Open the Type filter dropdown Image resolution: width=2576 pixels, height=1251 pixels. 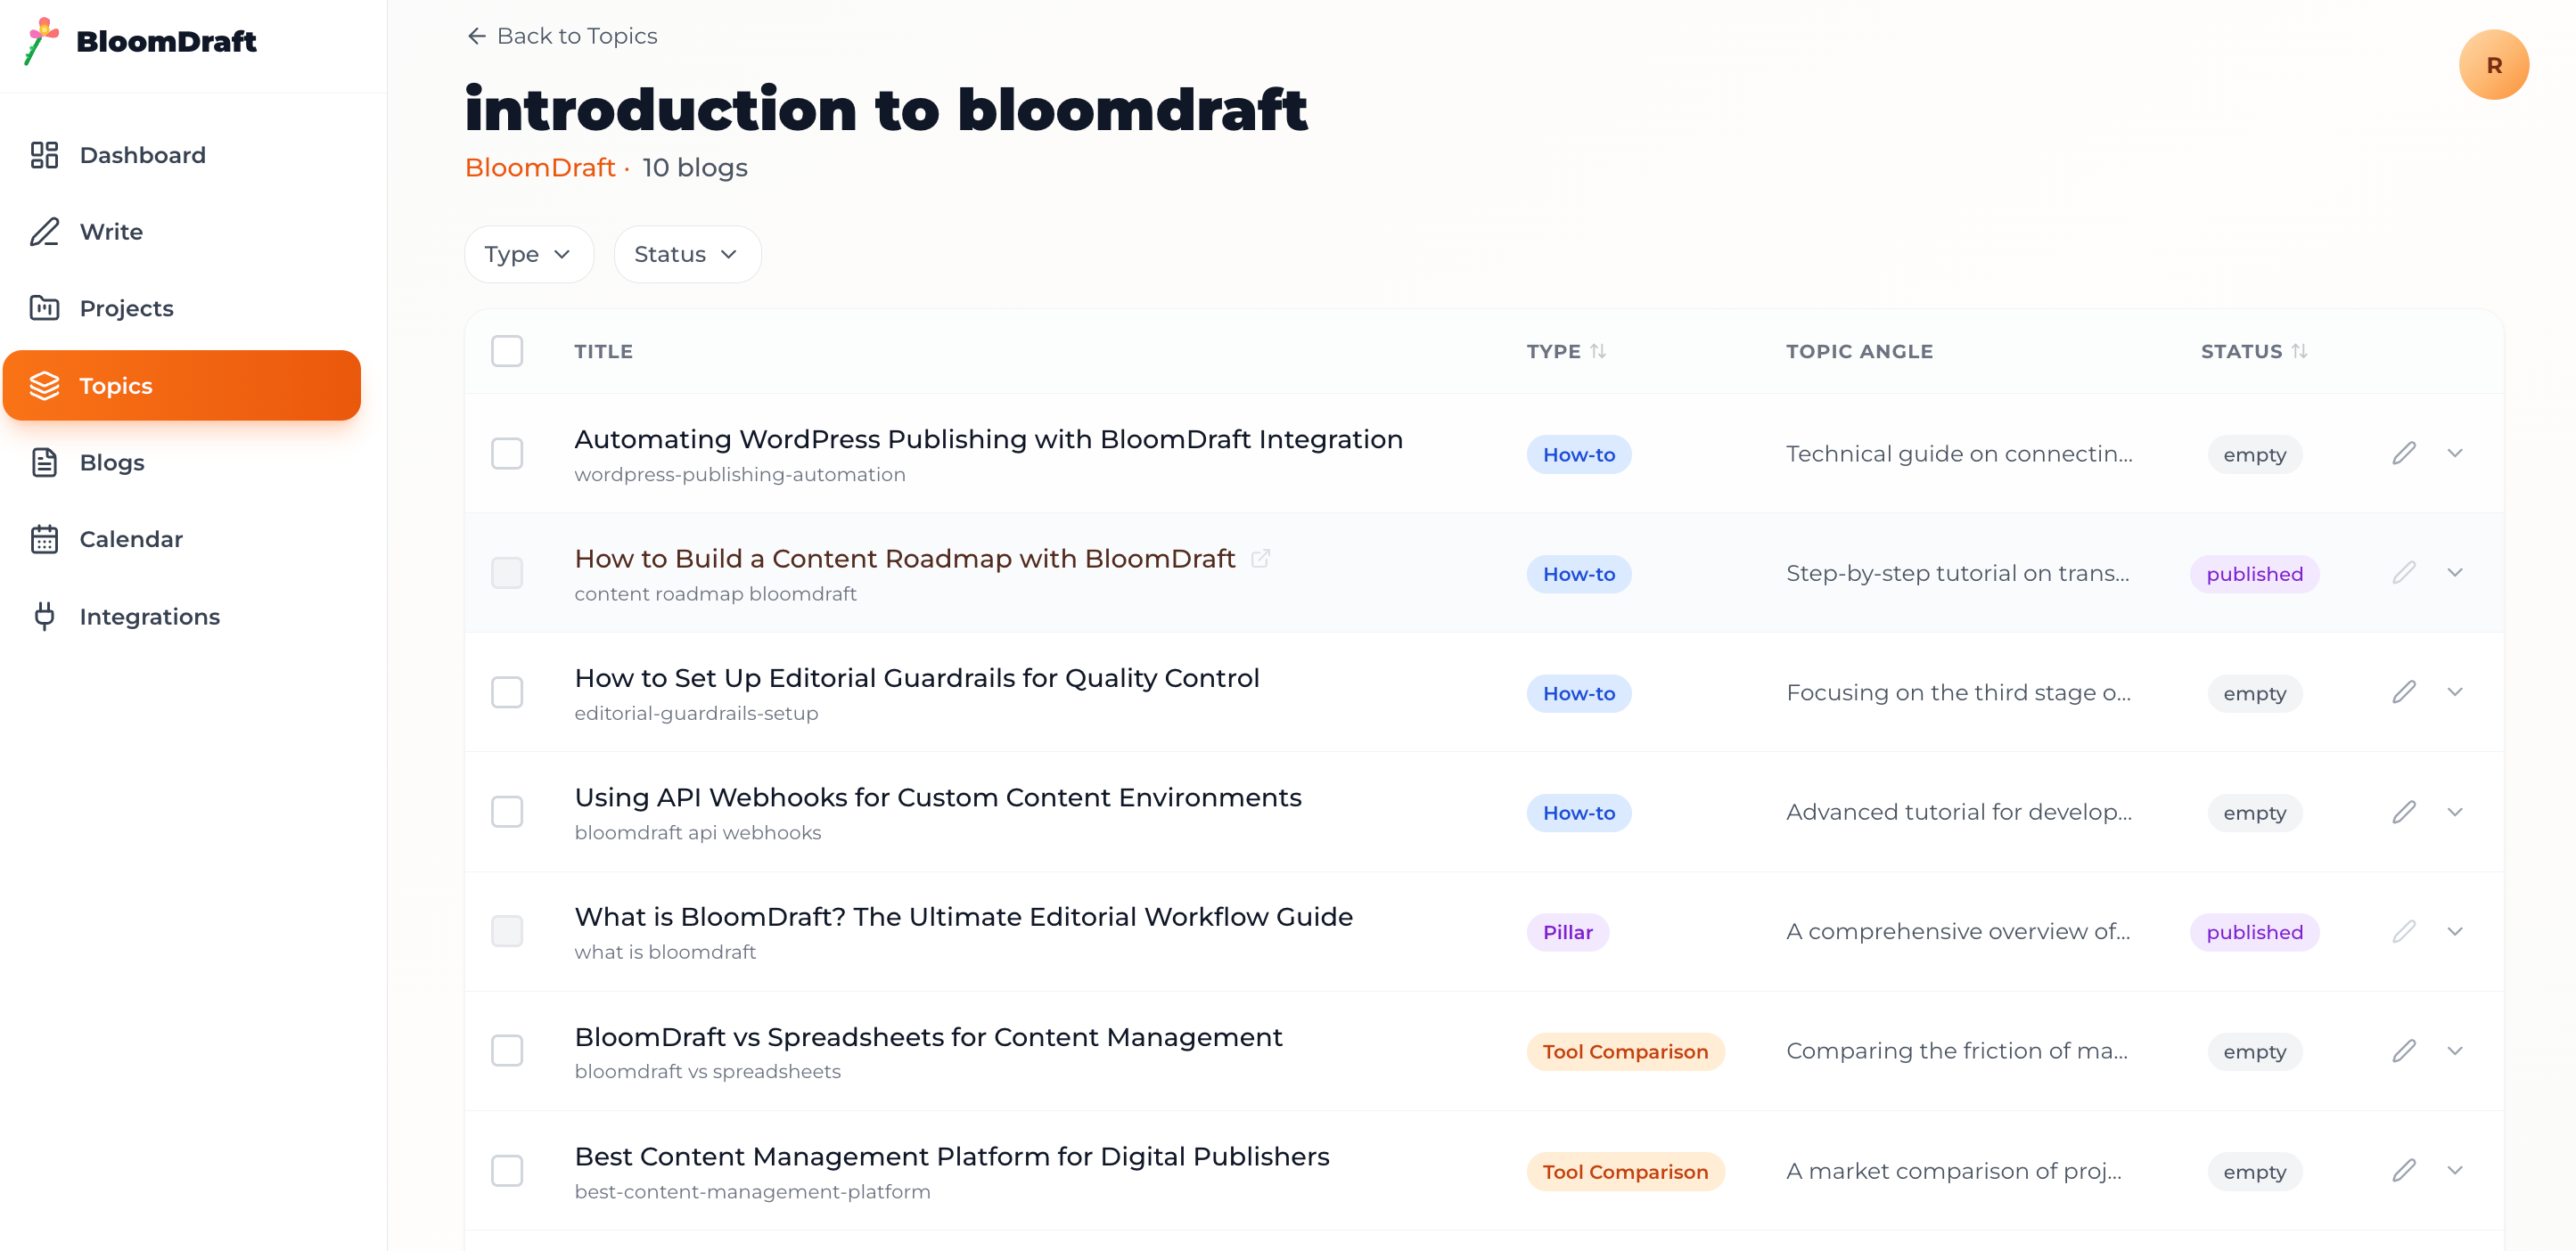pos(528,255)
